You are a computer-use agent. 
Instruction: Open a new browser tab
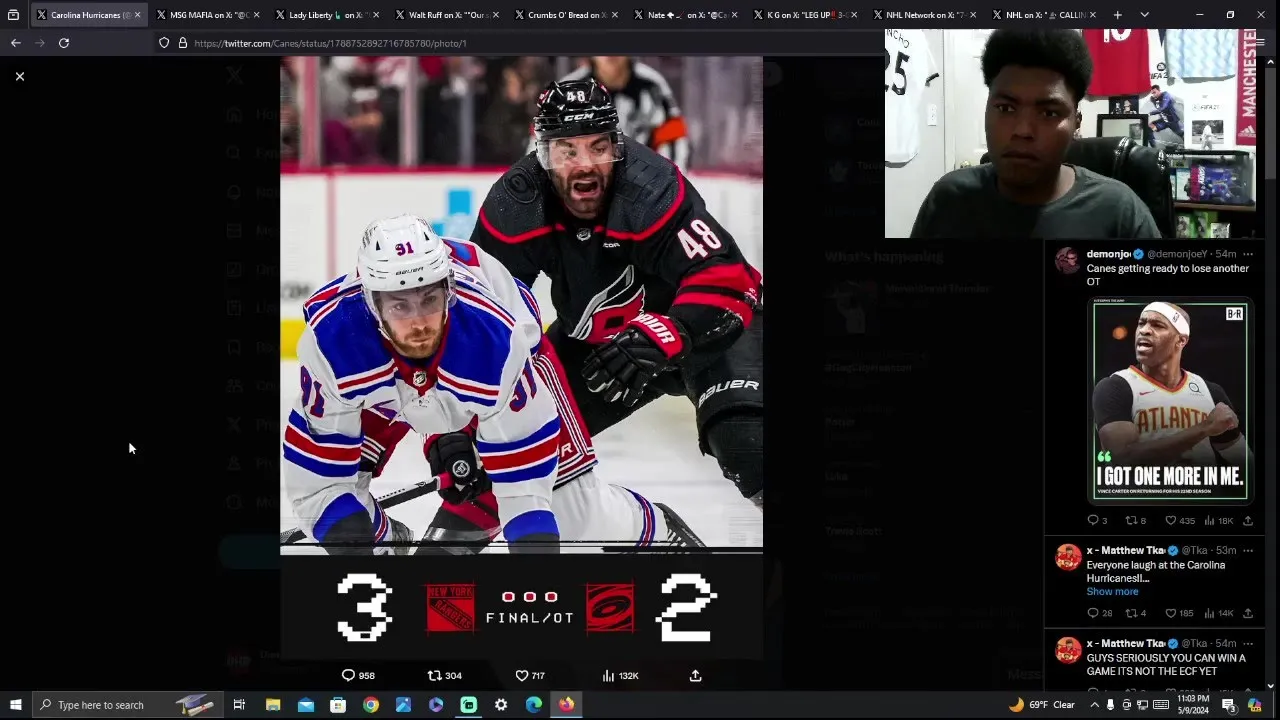[x=1117, y=15]
